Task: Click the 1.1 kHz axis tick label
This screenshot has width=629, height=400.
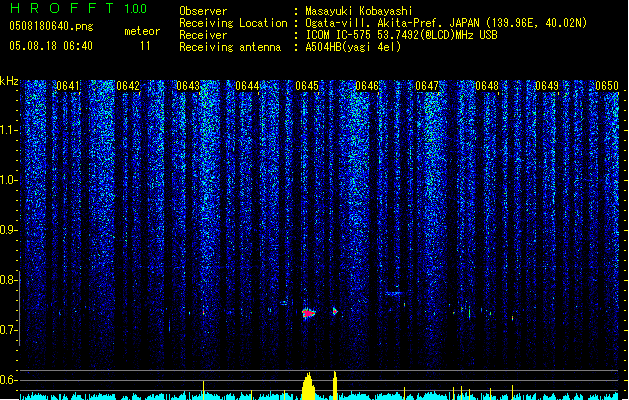Action: 8,130
